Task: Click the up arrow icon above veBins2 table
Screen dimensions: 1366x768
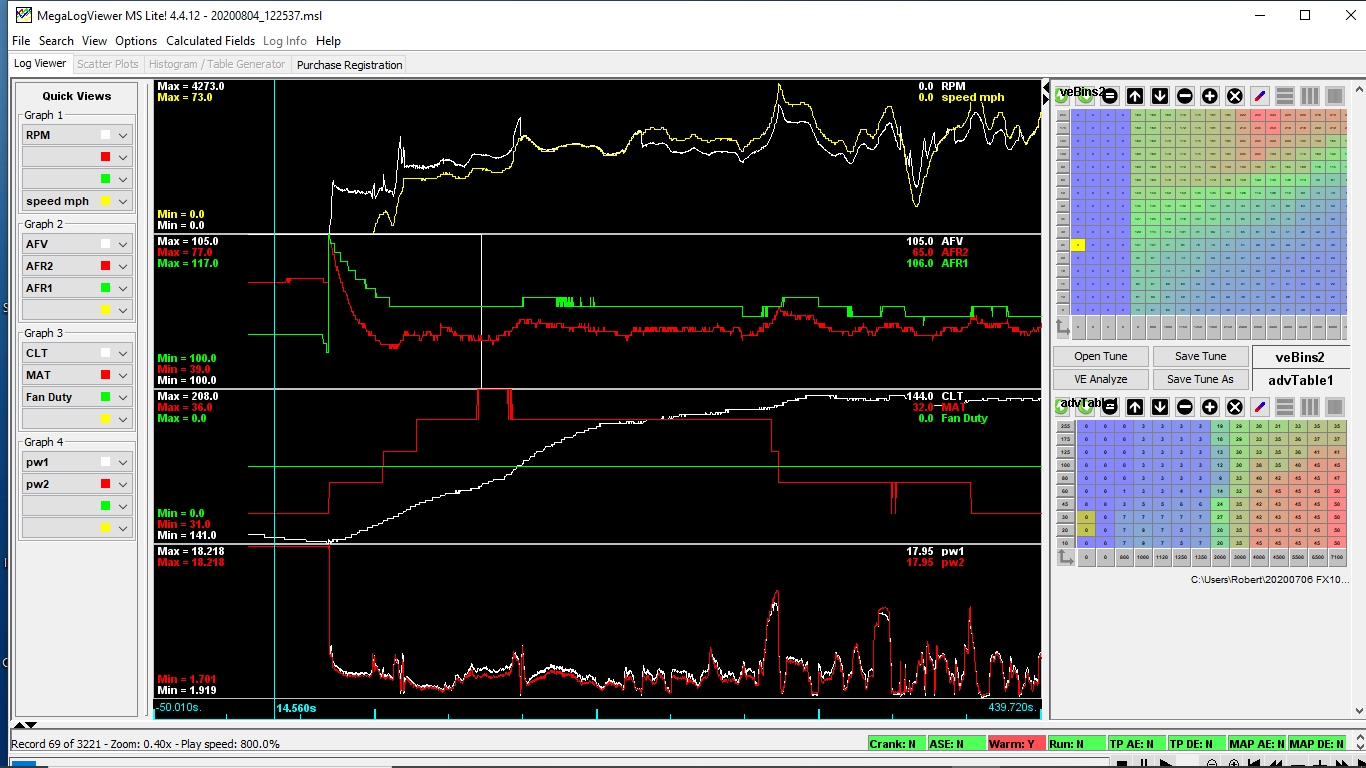Action: [1135, 96]
